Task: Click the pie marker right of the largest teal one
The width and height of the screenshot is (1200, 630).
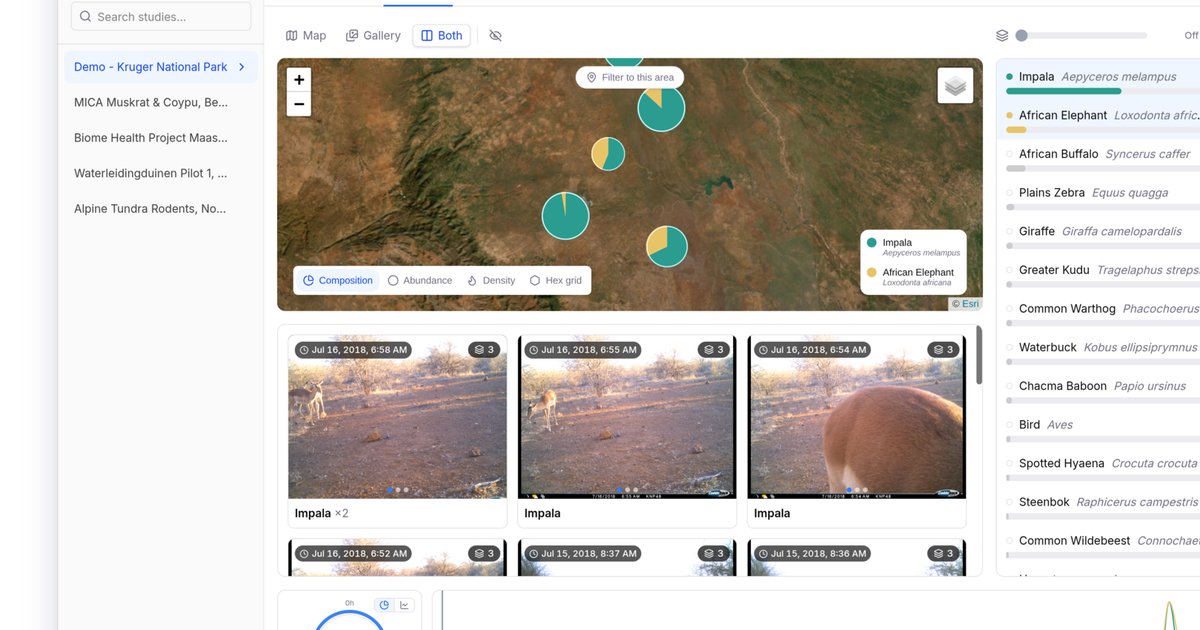Action: point(667,247)
